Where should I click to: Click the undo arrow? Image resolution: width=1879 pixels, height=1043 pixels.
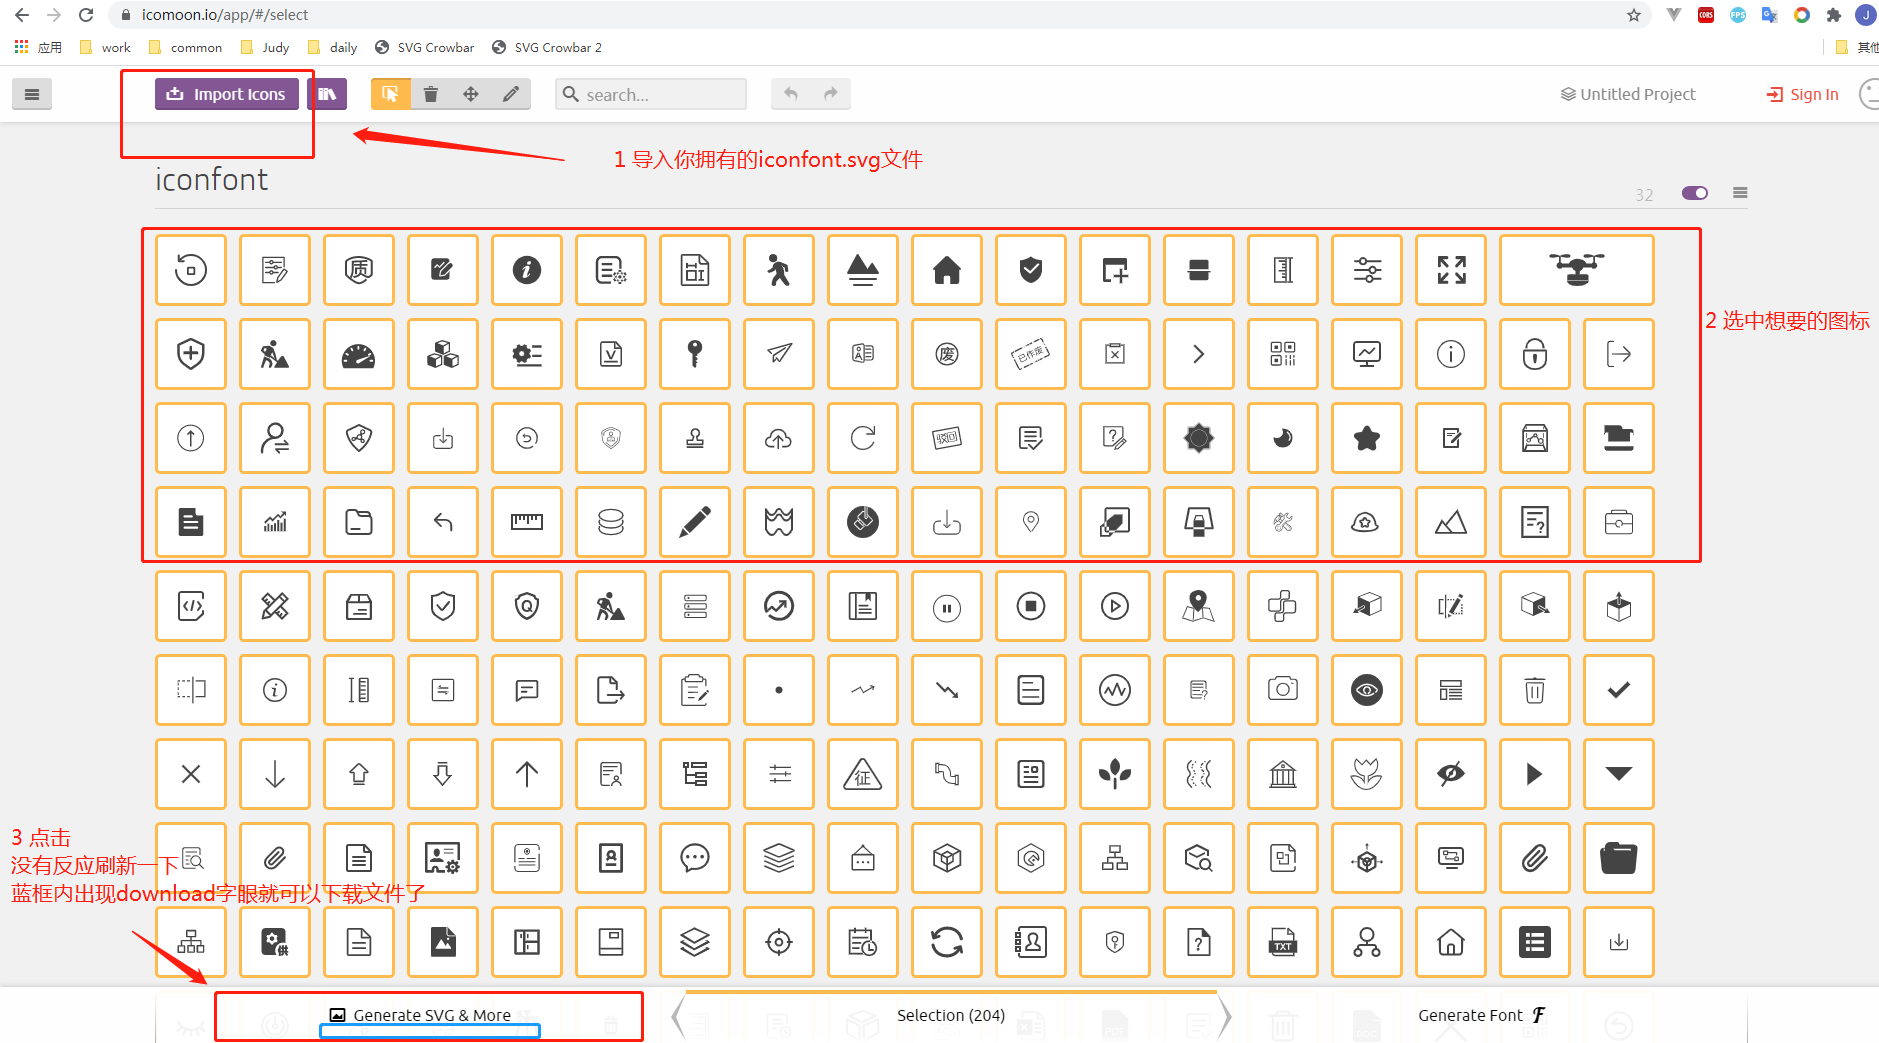pyautogui.click(x=791, y=93)
